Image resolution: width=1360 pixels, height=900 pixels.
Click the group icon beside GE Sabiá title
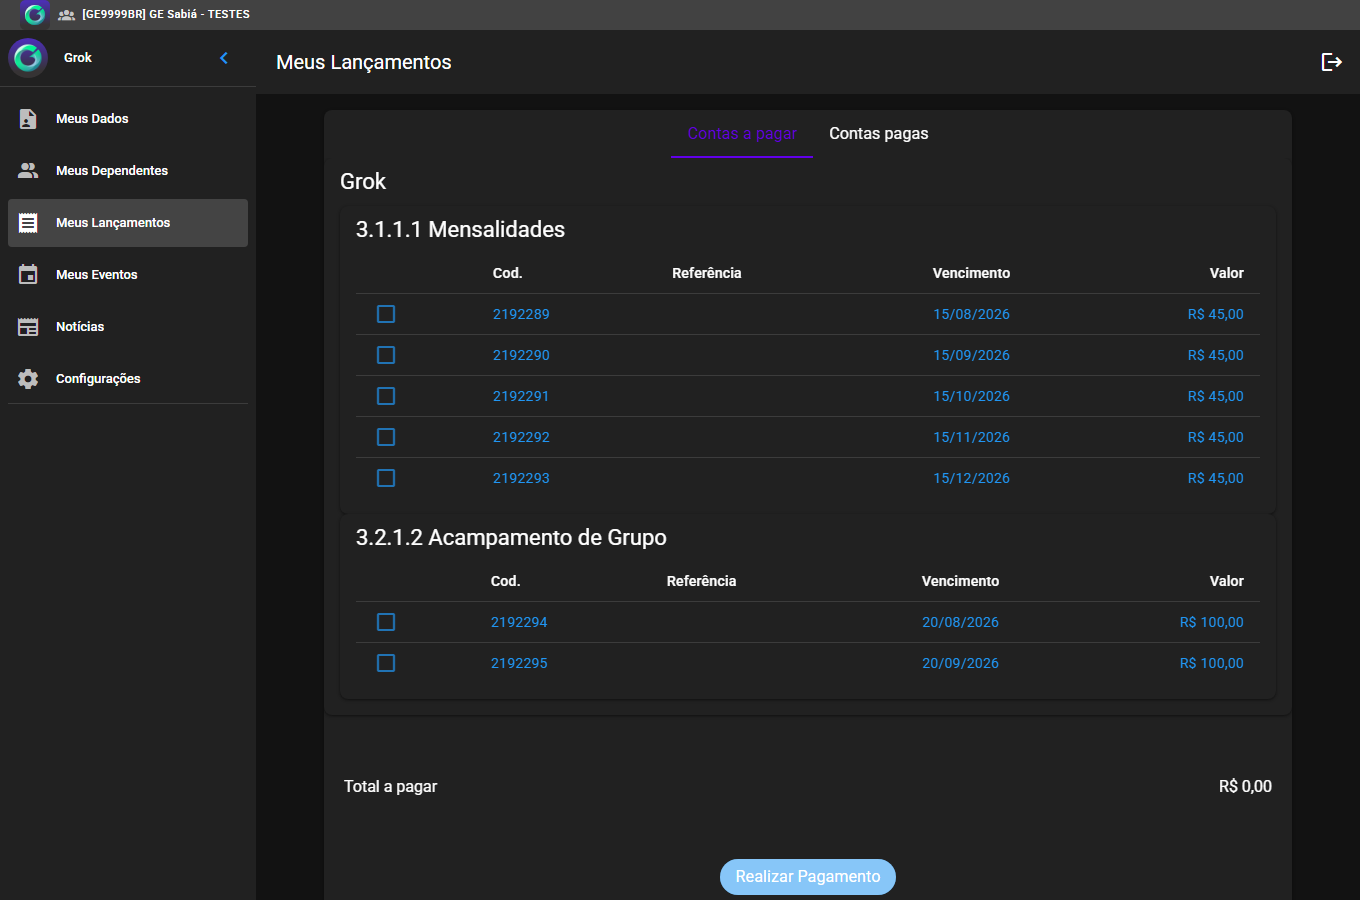(x=67, y=15)
